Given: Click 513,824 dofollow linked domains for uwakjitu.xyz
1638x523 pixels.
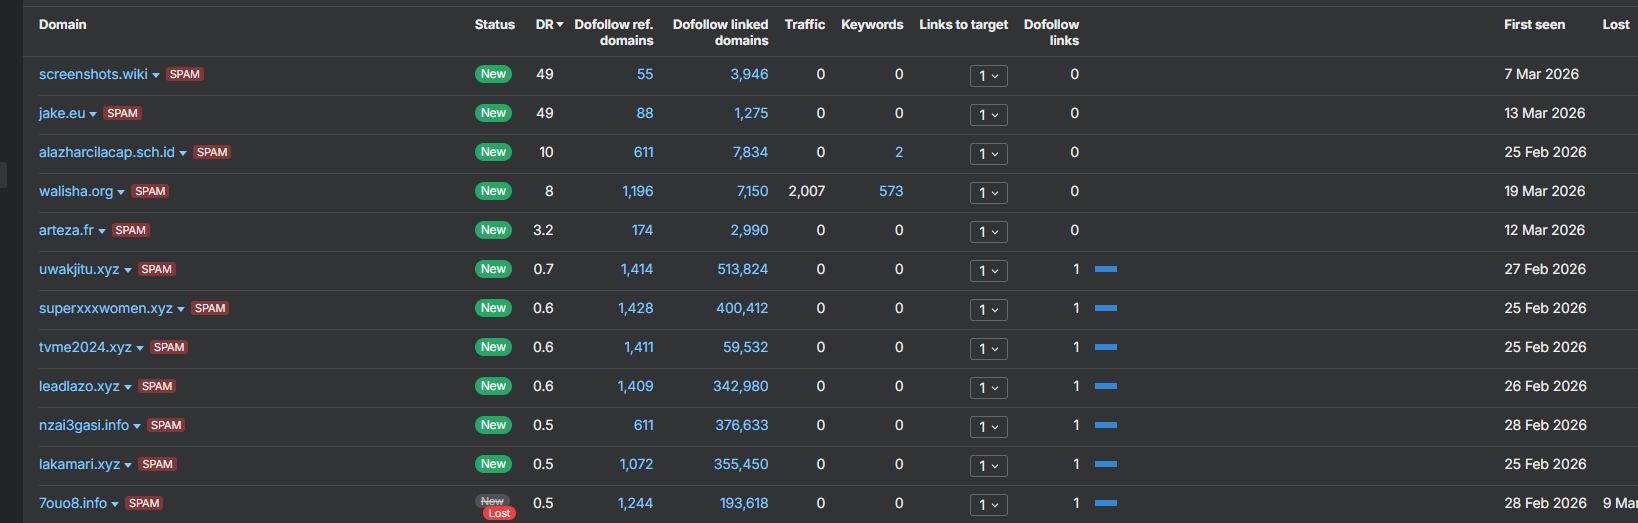Looking at the screenshot, I should point(742,269).
